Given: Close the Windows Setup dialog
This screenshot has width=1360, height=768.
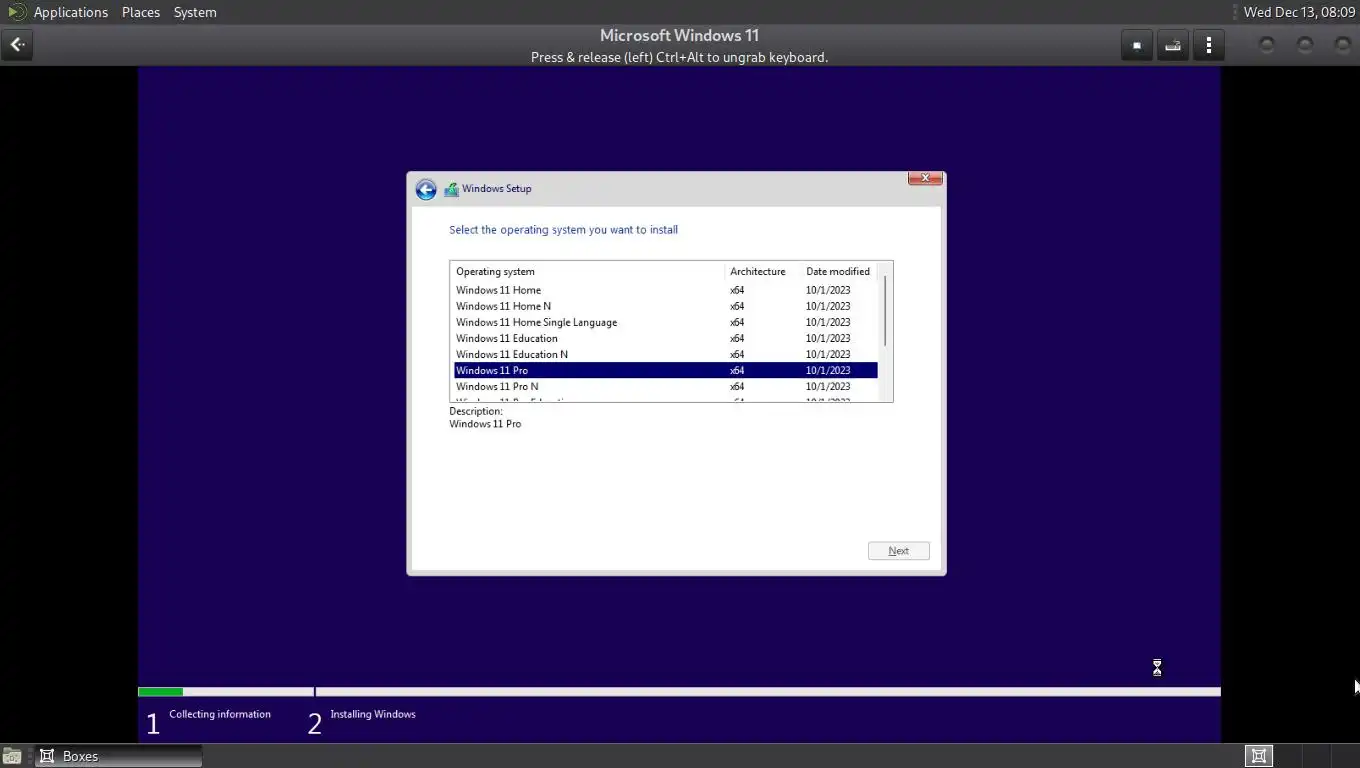Looking at the screenshot, I should pos(925,178).
